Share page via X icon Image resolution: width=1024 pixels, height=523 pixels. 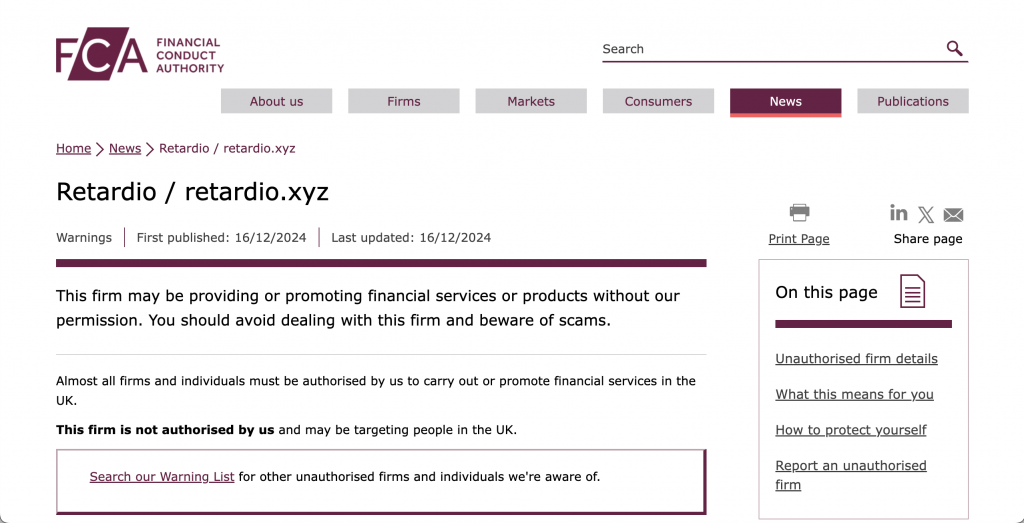click(926, 214)
